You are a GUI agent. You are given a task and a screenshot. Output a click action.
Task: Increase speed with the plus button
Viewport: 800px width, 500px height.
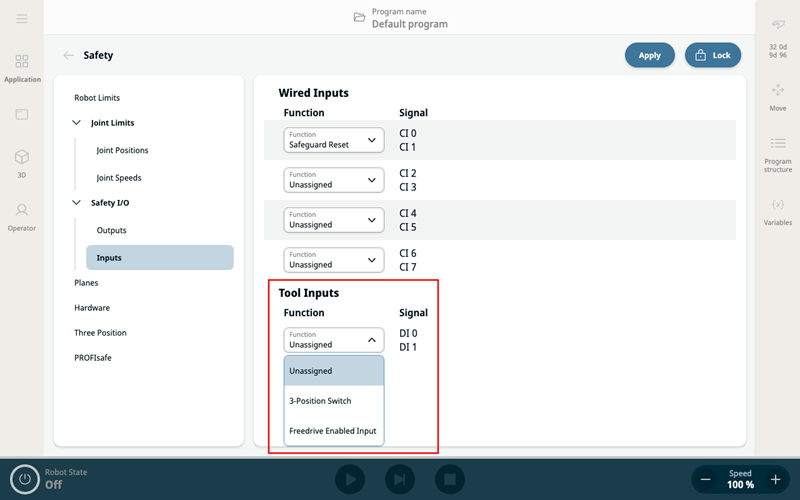point(775,479)
